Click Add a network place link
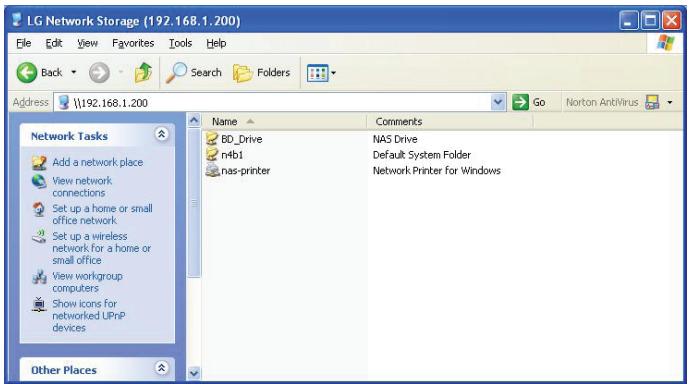 [x=98, y=162]
